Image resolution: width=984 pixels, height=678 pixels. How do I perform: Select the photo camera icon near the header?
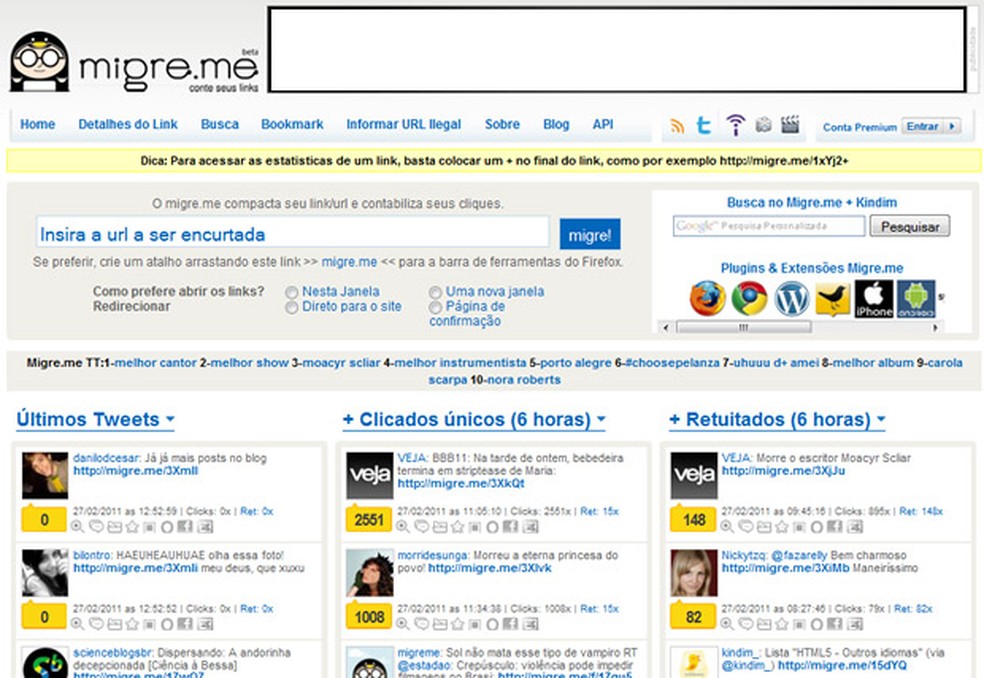(763, 124)
